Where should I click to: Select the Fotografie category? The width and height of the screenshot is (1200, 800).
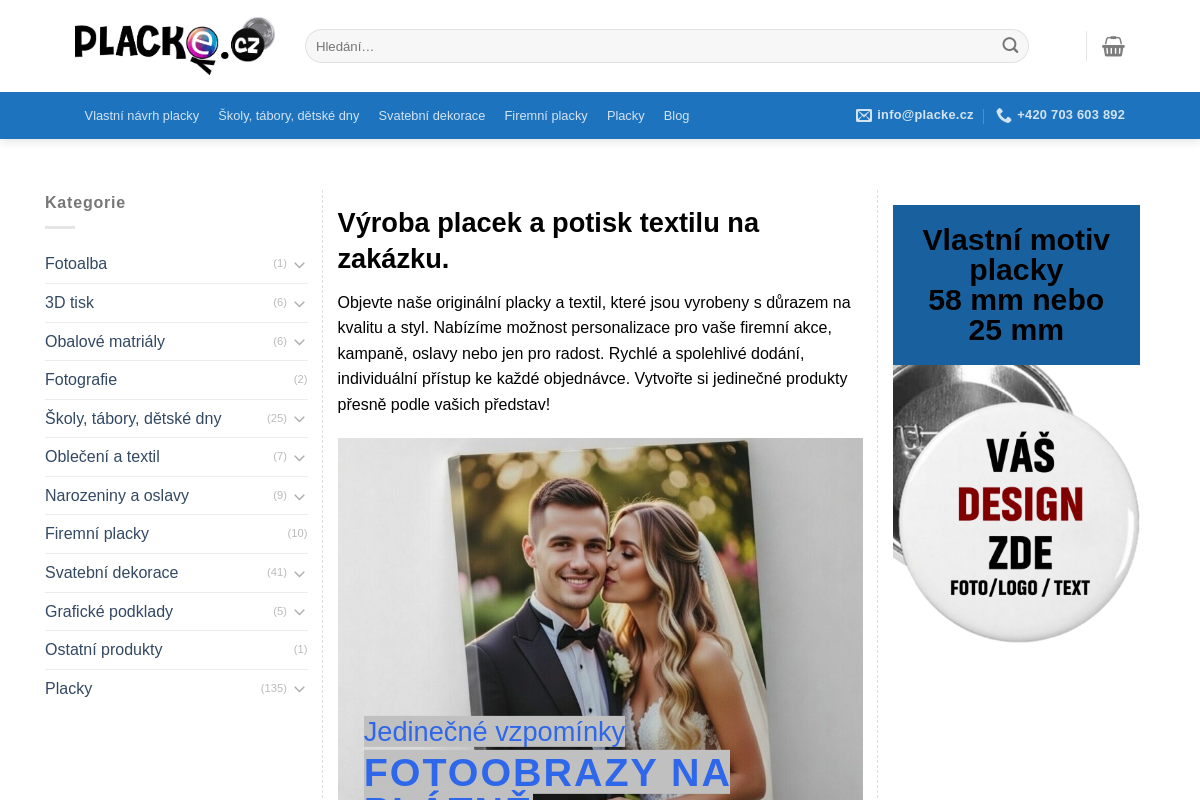pyautogui.click(x=80, y=379)
